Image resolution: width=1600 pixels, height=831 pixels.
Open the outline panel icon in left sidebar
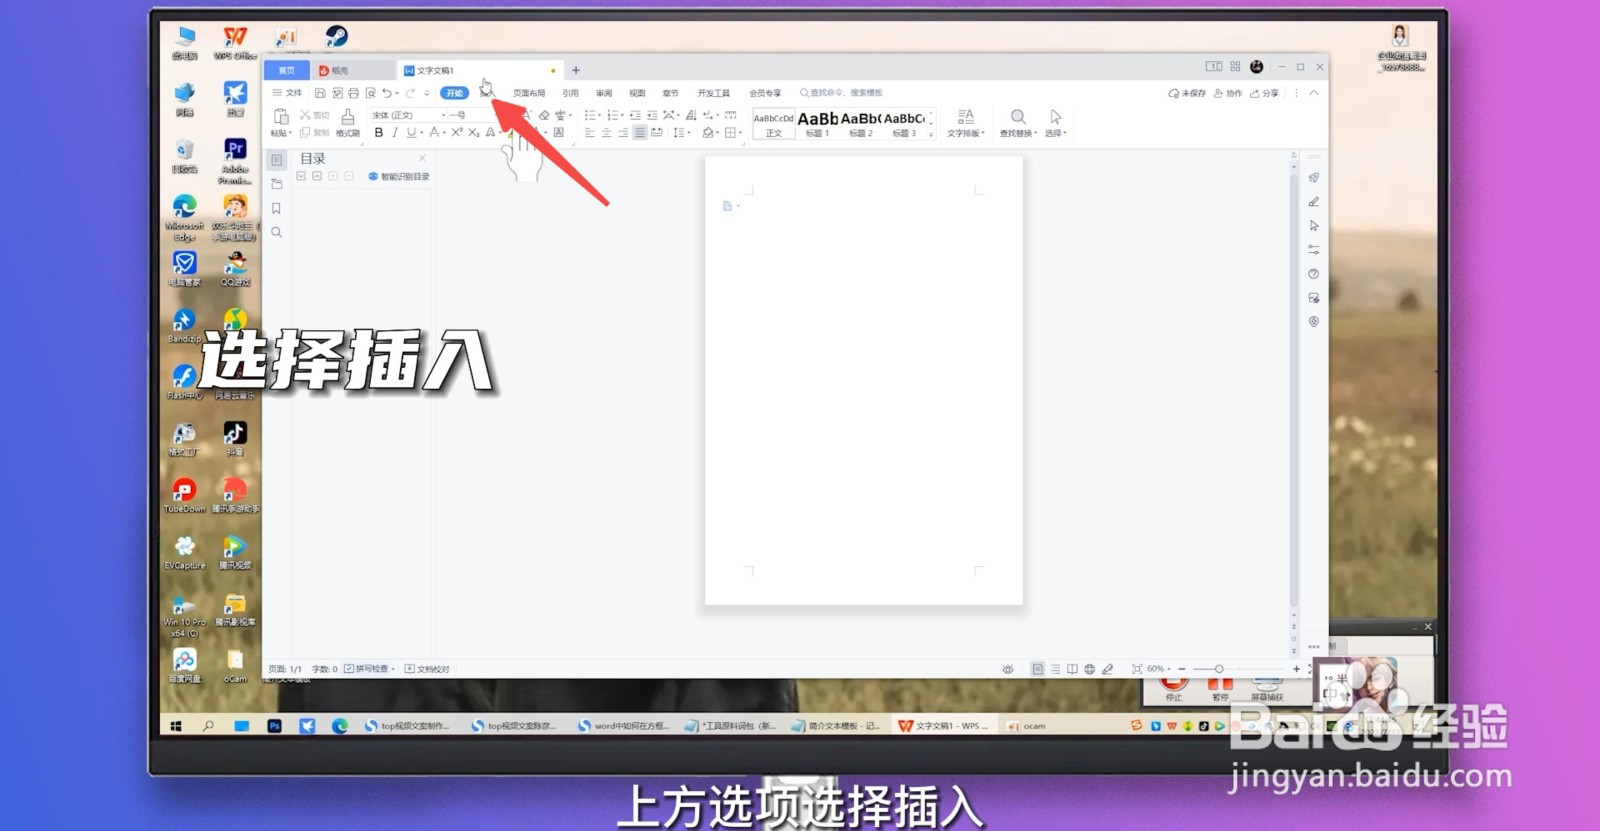click(x=277, y=160)
